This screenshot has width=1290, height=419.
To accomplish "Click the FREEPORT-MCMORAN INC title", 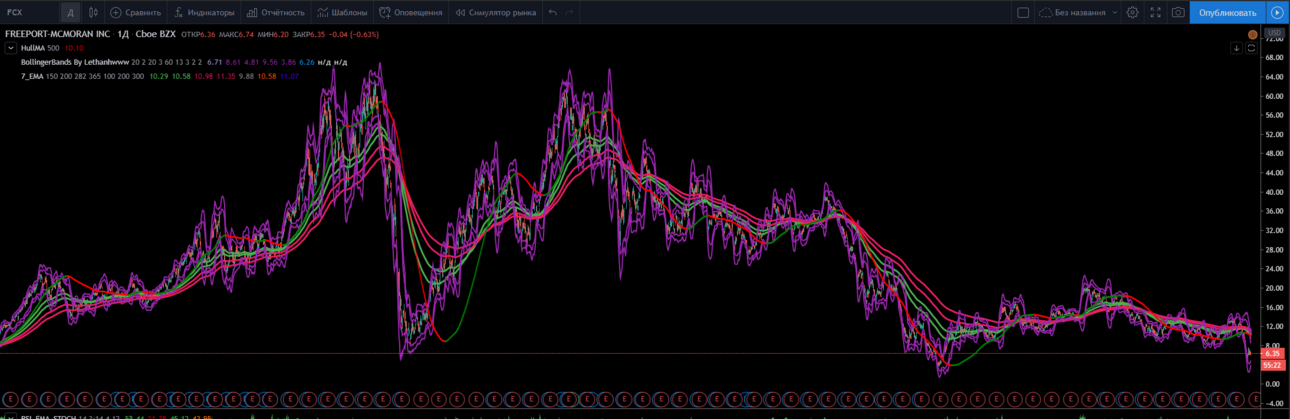I will click(57, 34).
